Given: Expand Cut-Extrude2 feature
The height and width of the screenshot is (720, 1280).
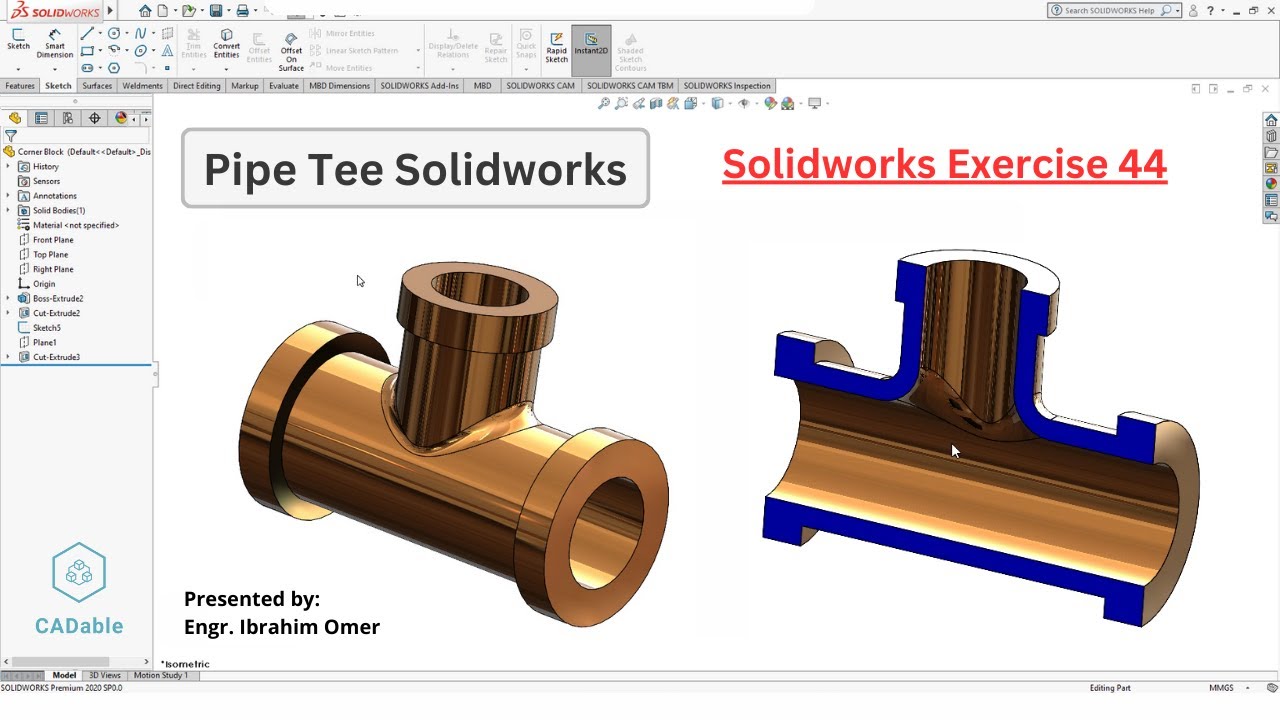Looking at the screenshot, I should (8, 313).
